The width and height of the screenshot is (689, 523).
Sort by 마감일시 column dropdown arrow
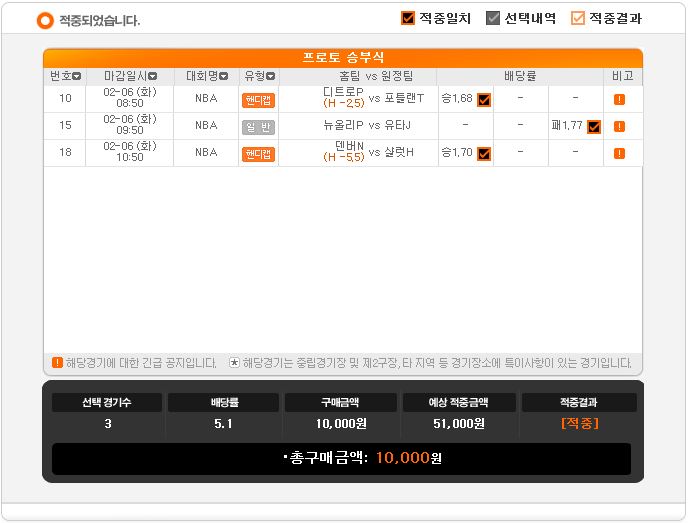pos(152,76)
